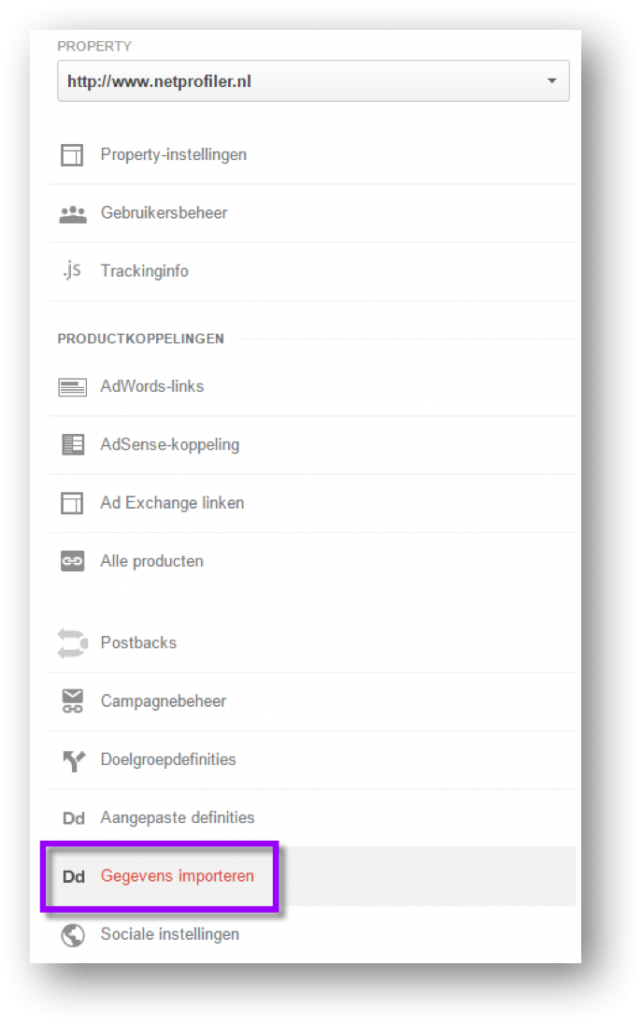The width and height of the screenshot is (642, 1024).
Task: Click the Dd icon beside Aangepaste definities
Action: 73,818
